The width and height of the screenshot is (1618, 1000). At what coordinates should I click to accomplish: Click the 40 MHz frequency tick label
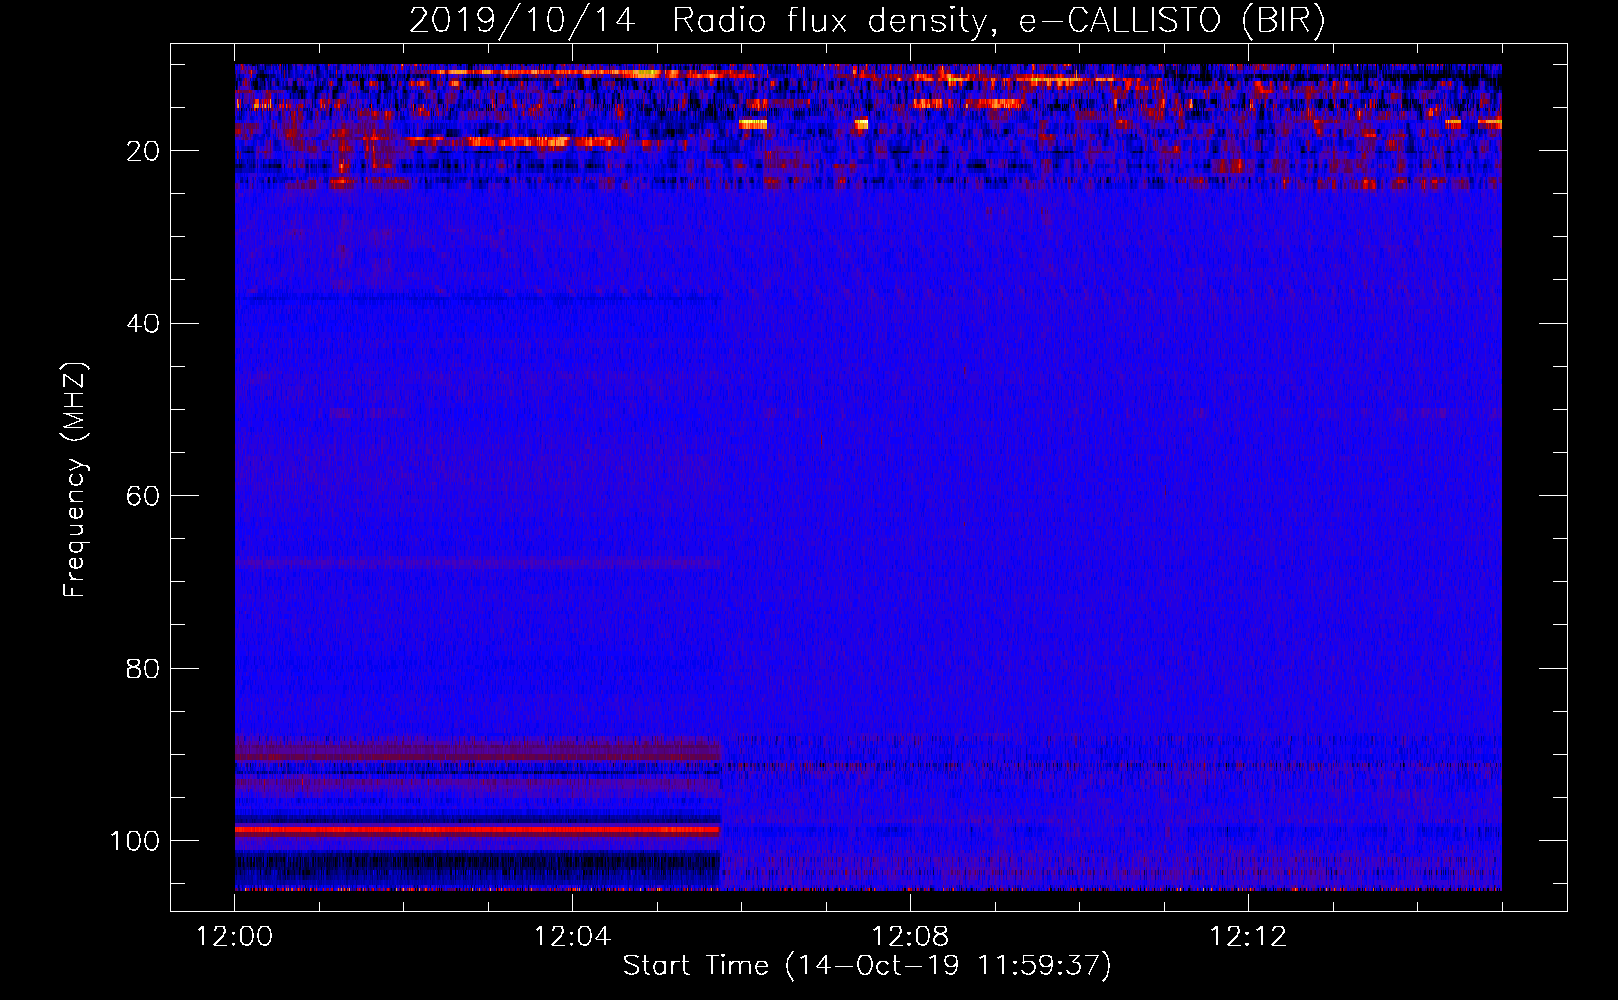[144, 324]
